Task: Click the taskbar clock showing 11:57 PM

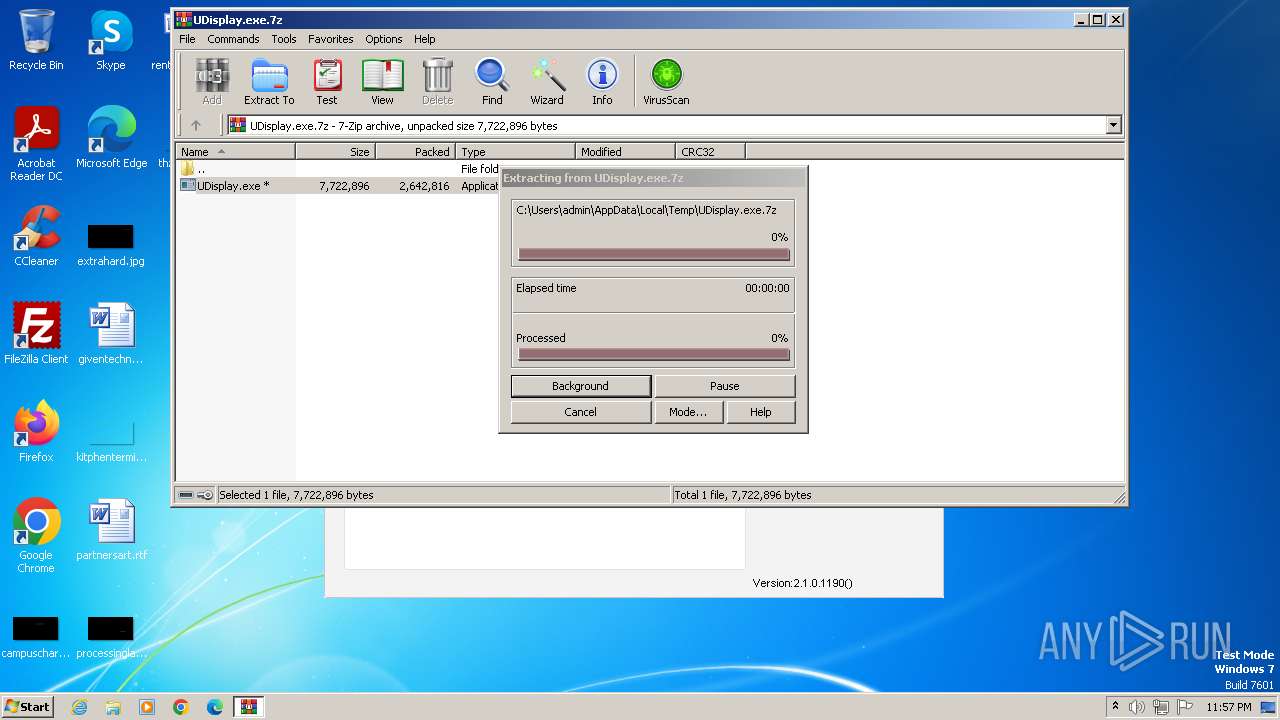Action: [1229, 707]
